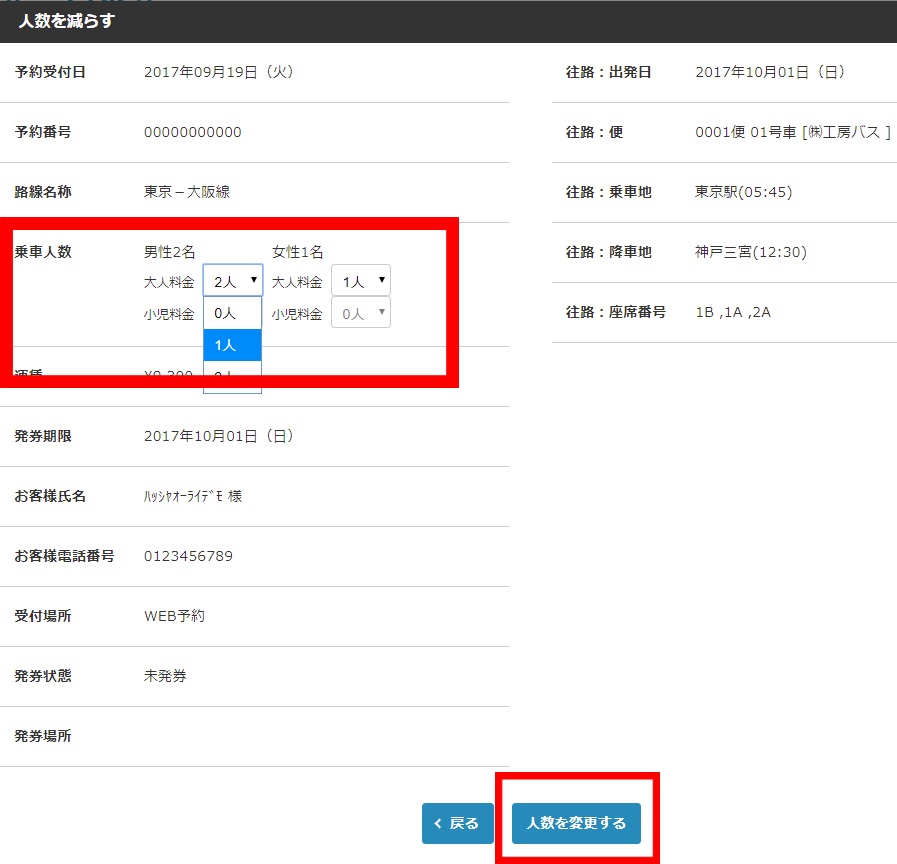Click the back chevron icon in 戻る button
897x864 pixels.
coord(438,824)
